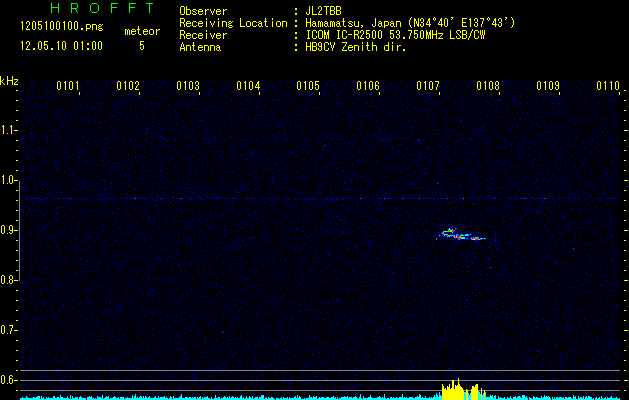The image size is (629, 400).
Task: Click the observer callsign JL2TBB
Action: (324, 11)
